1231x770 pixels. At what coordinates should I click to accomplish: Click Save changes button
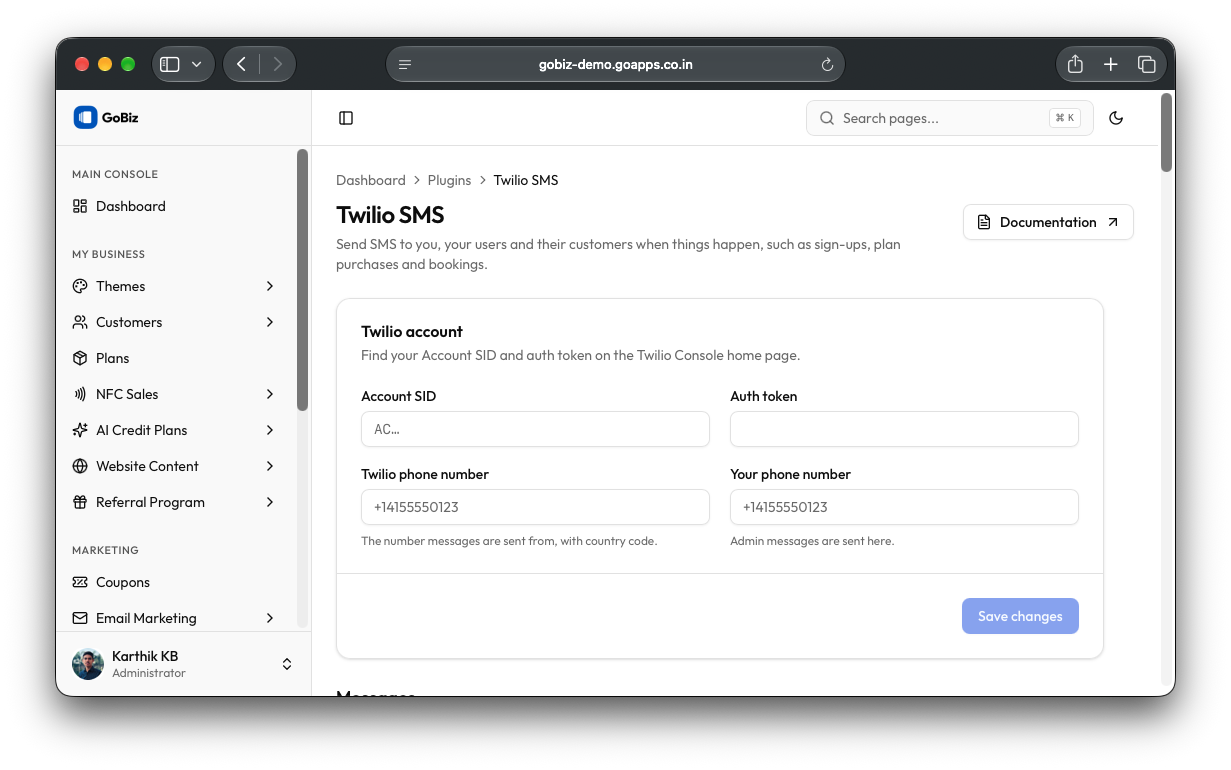point(1020,616)
